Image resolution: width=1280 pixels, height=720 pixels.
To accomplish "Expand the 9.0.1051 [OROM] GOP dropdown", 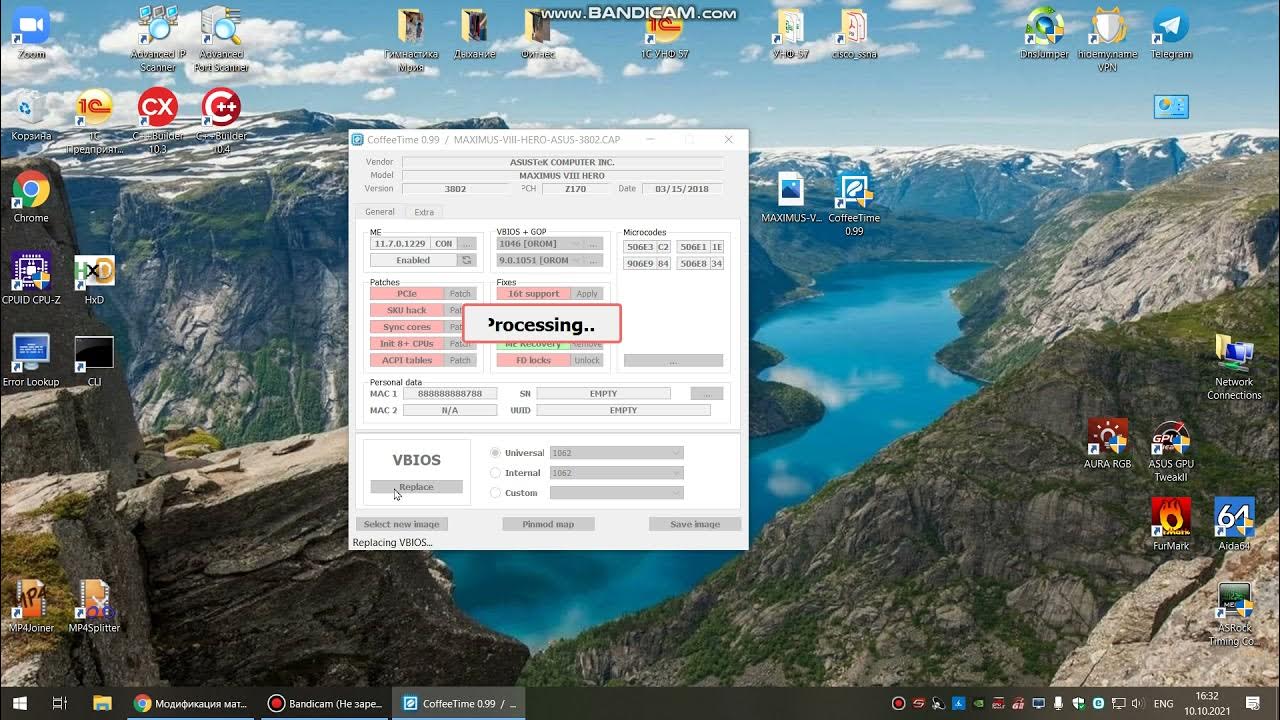I will click(x=540, y=260).
